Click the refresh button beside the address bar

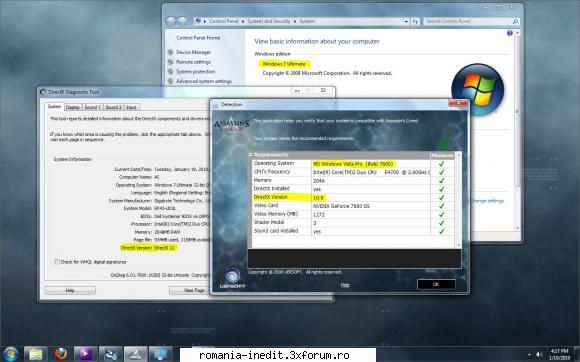point(415,21)
